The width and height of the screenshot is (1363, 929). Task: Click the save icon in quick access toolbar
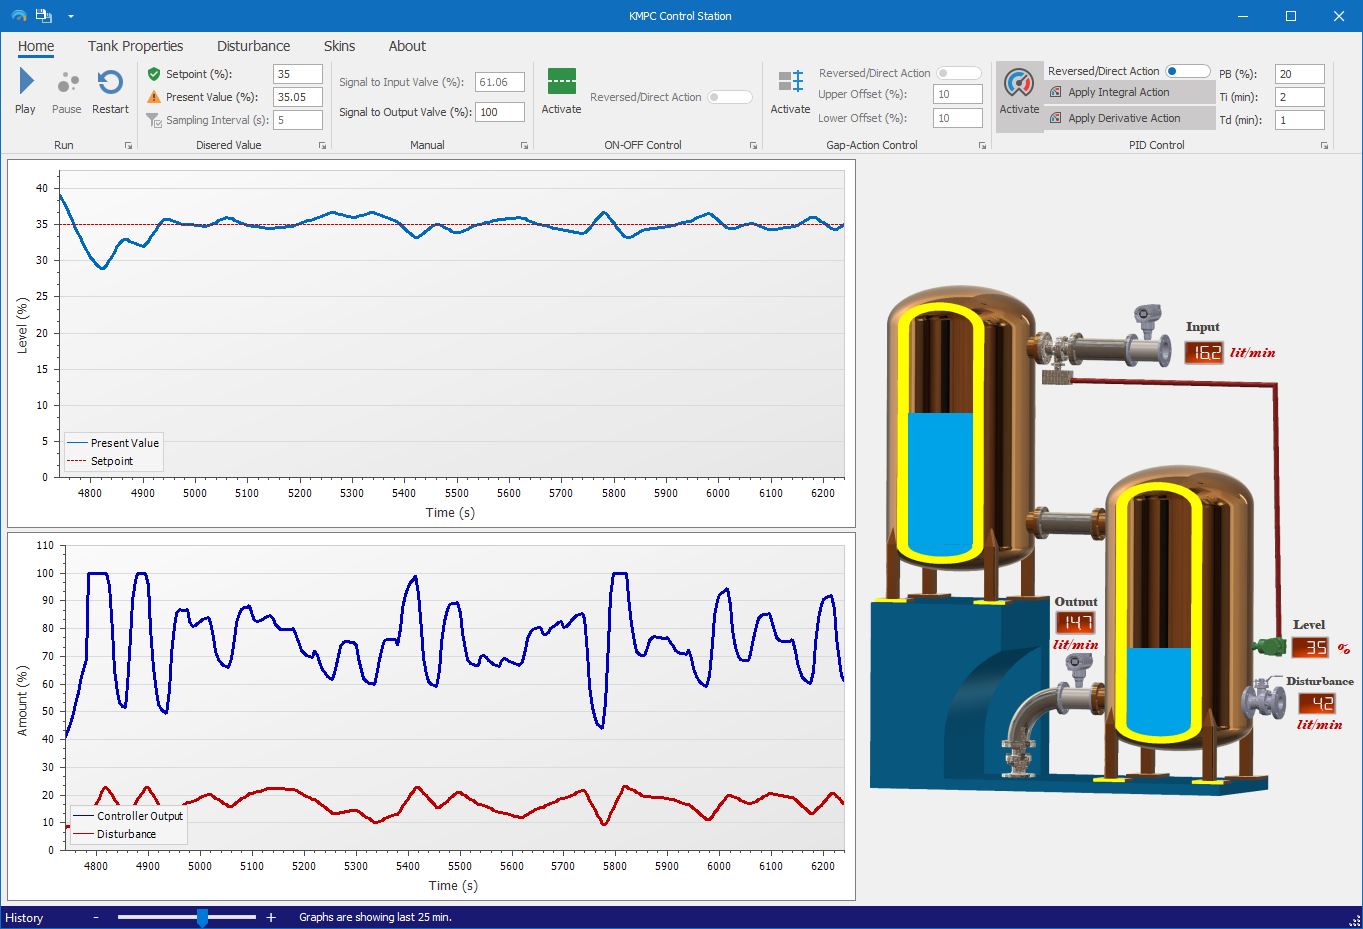(43, 16)
